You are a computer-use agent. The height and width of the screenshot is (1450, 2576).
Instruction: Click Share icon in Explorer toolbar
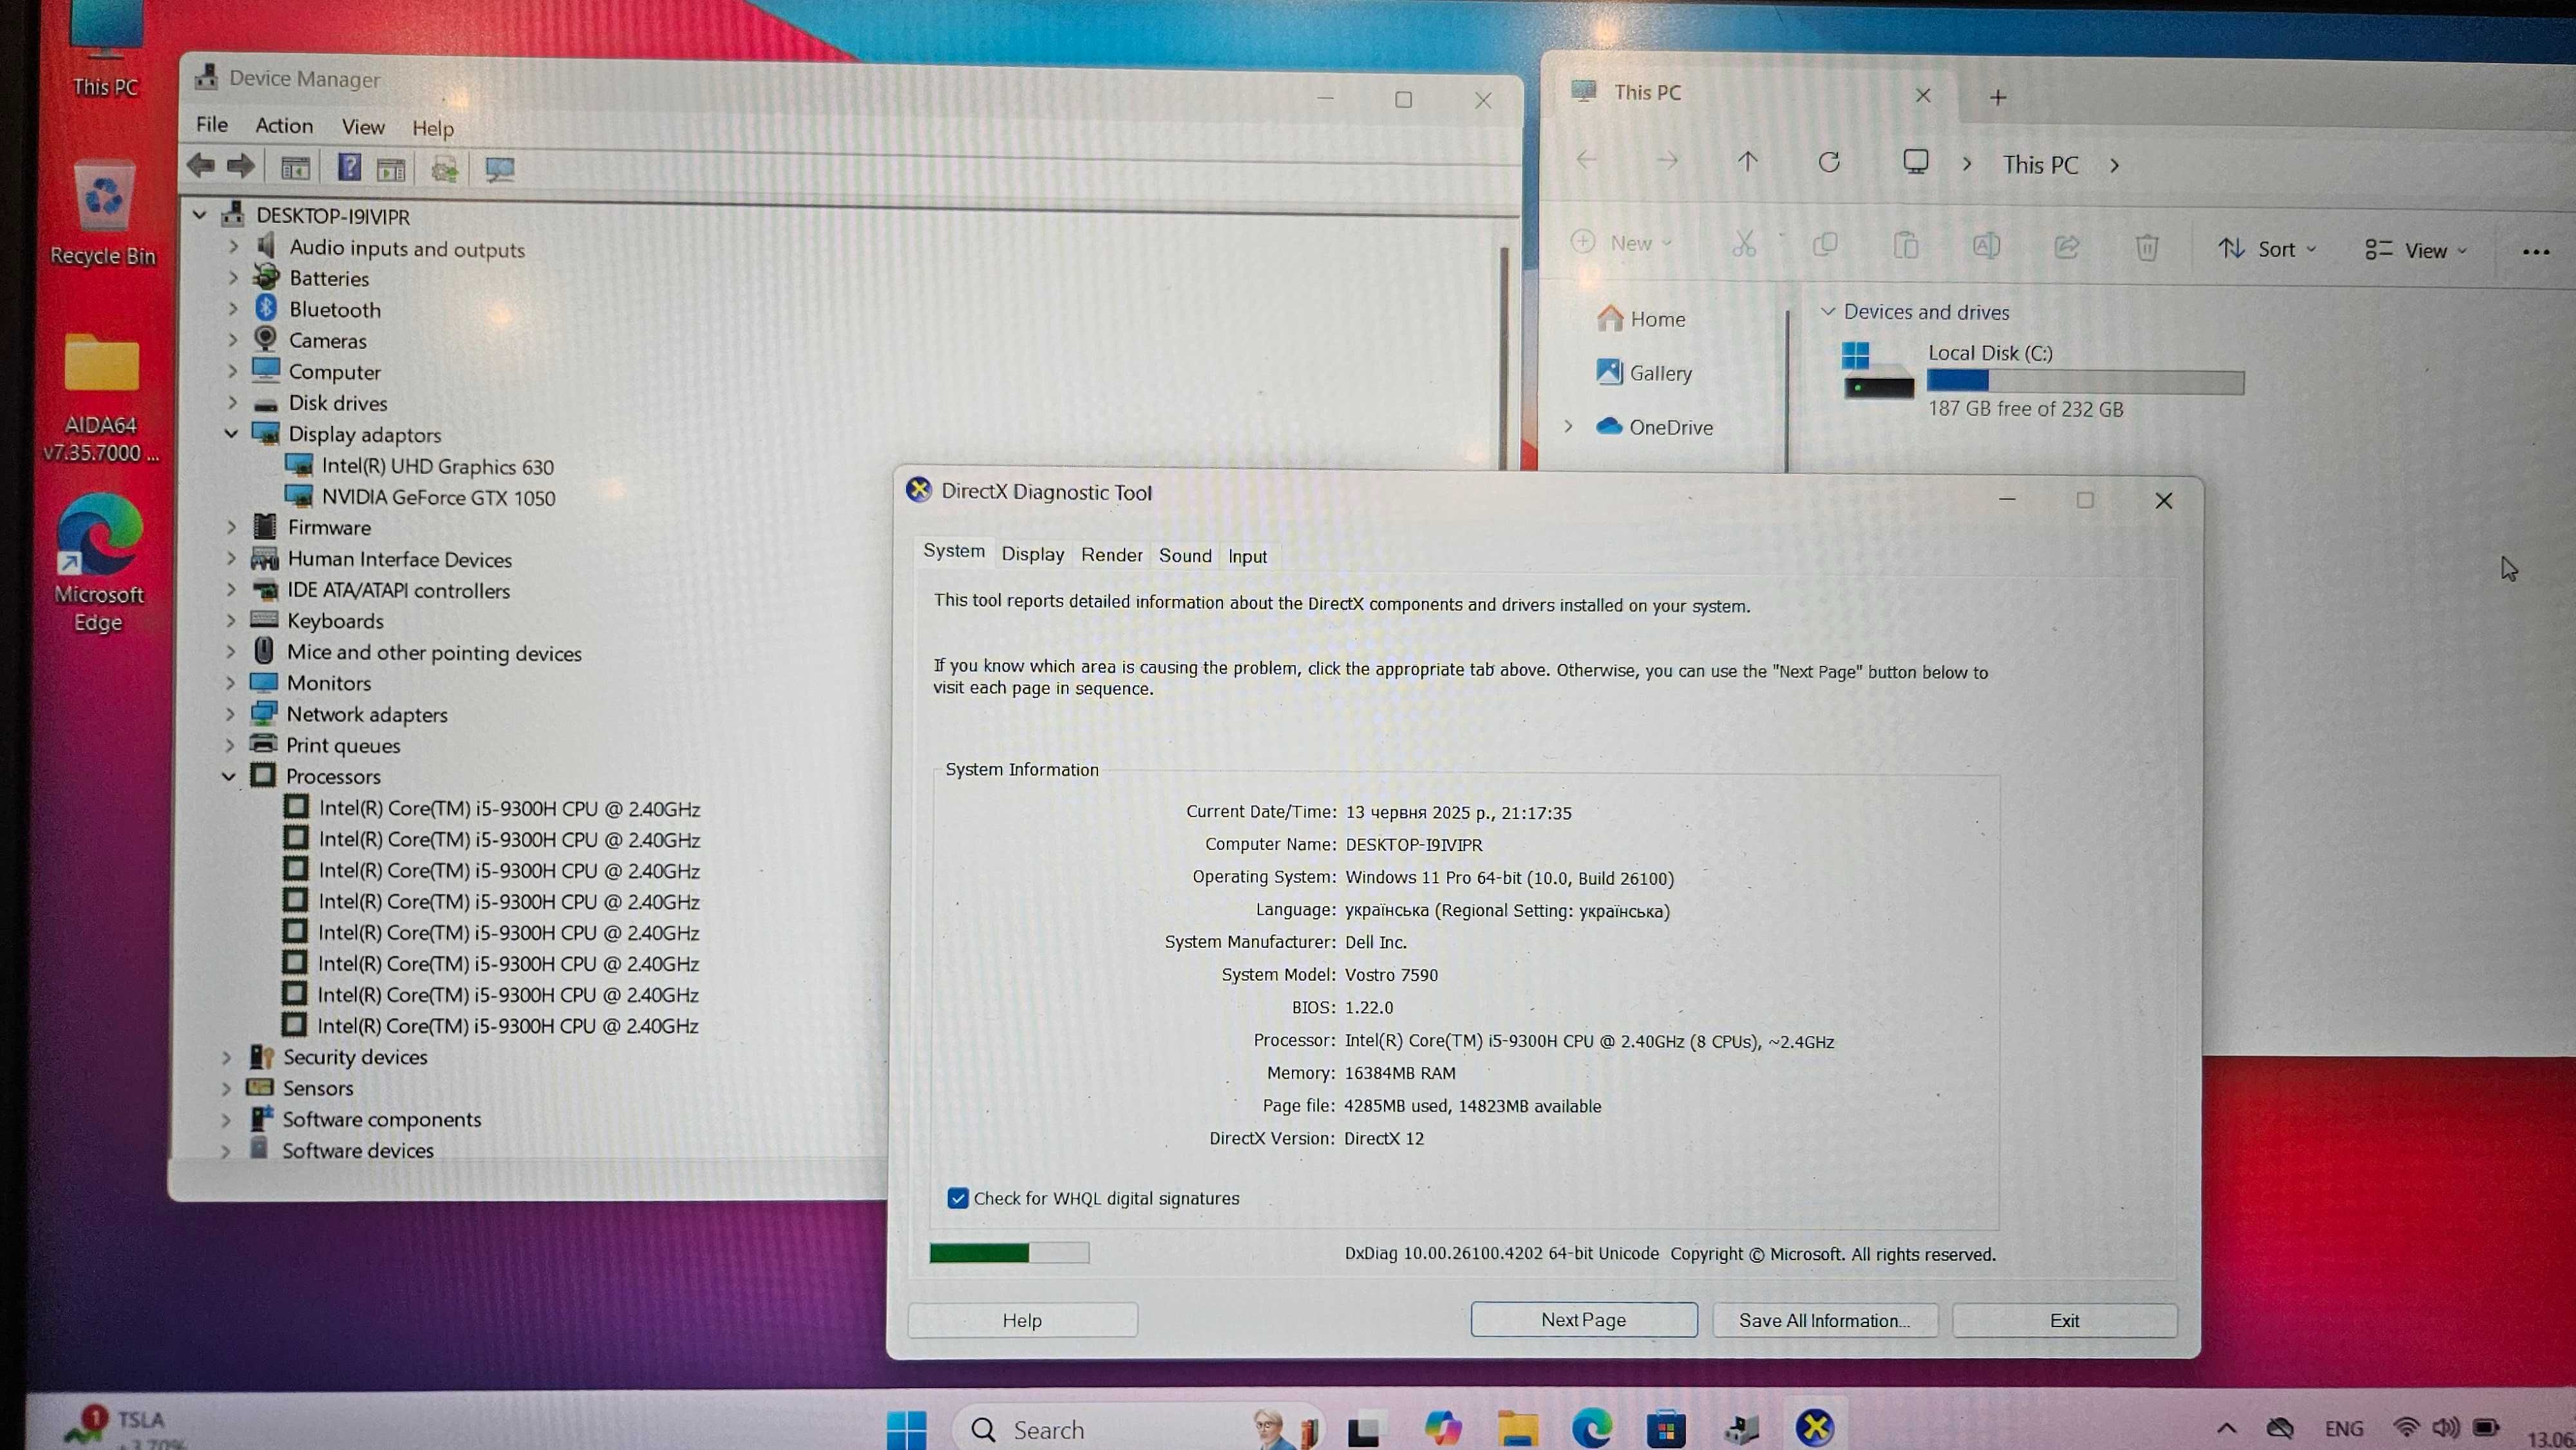click(2067, 246)
